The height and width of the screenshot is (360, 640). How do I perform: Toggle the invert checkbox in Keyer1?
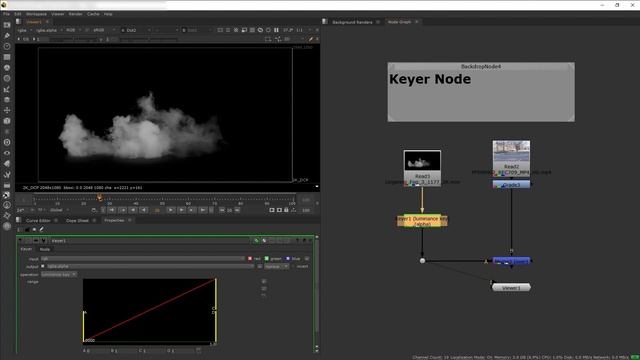293,267
